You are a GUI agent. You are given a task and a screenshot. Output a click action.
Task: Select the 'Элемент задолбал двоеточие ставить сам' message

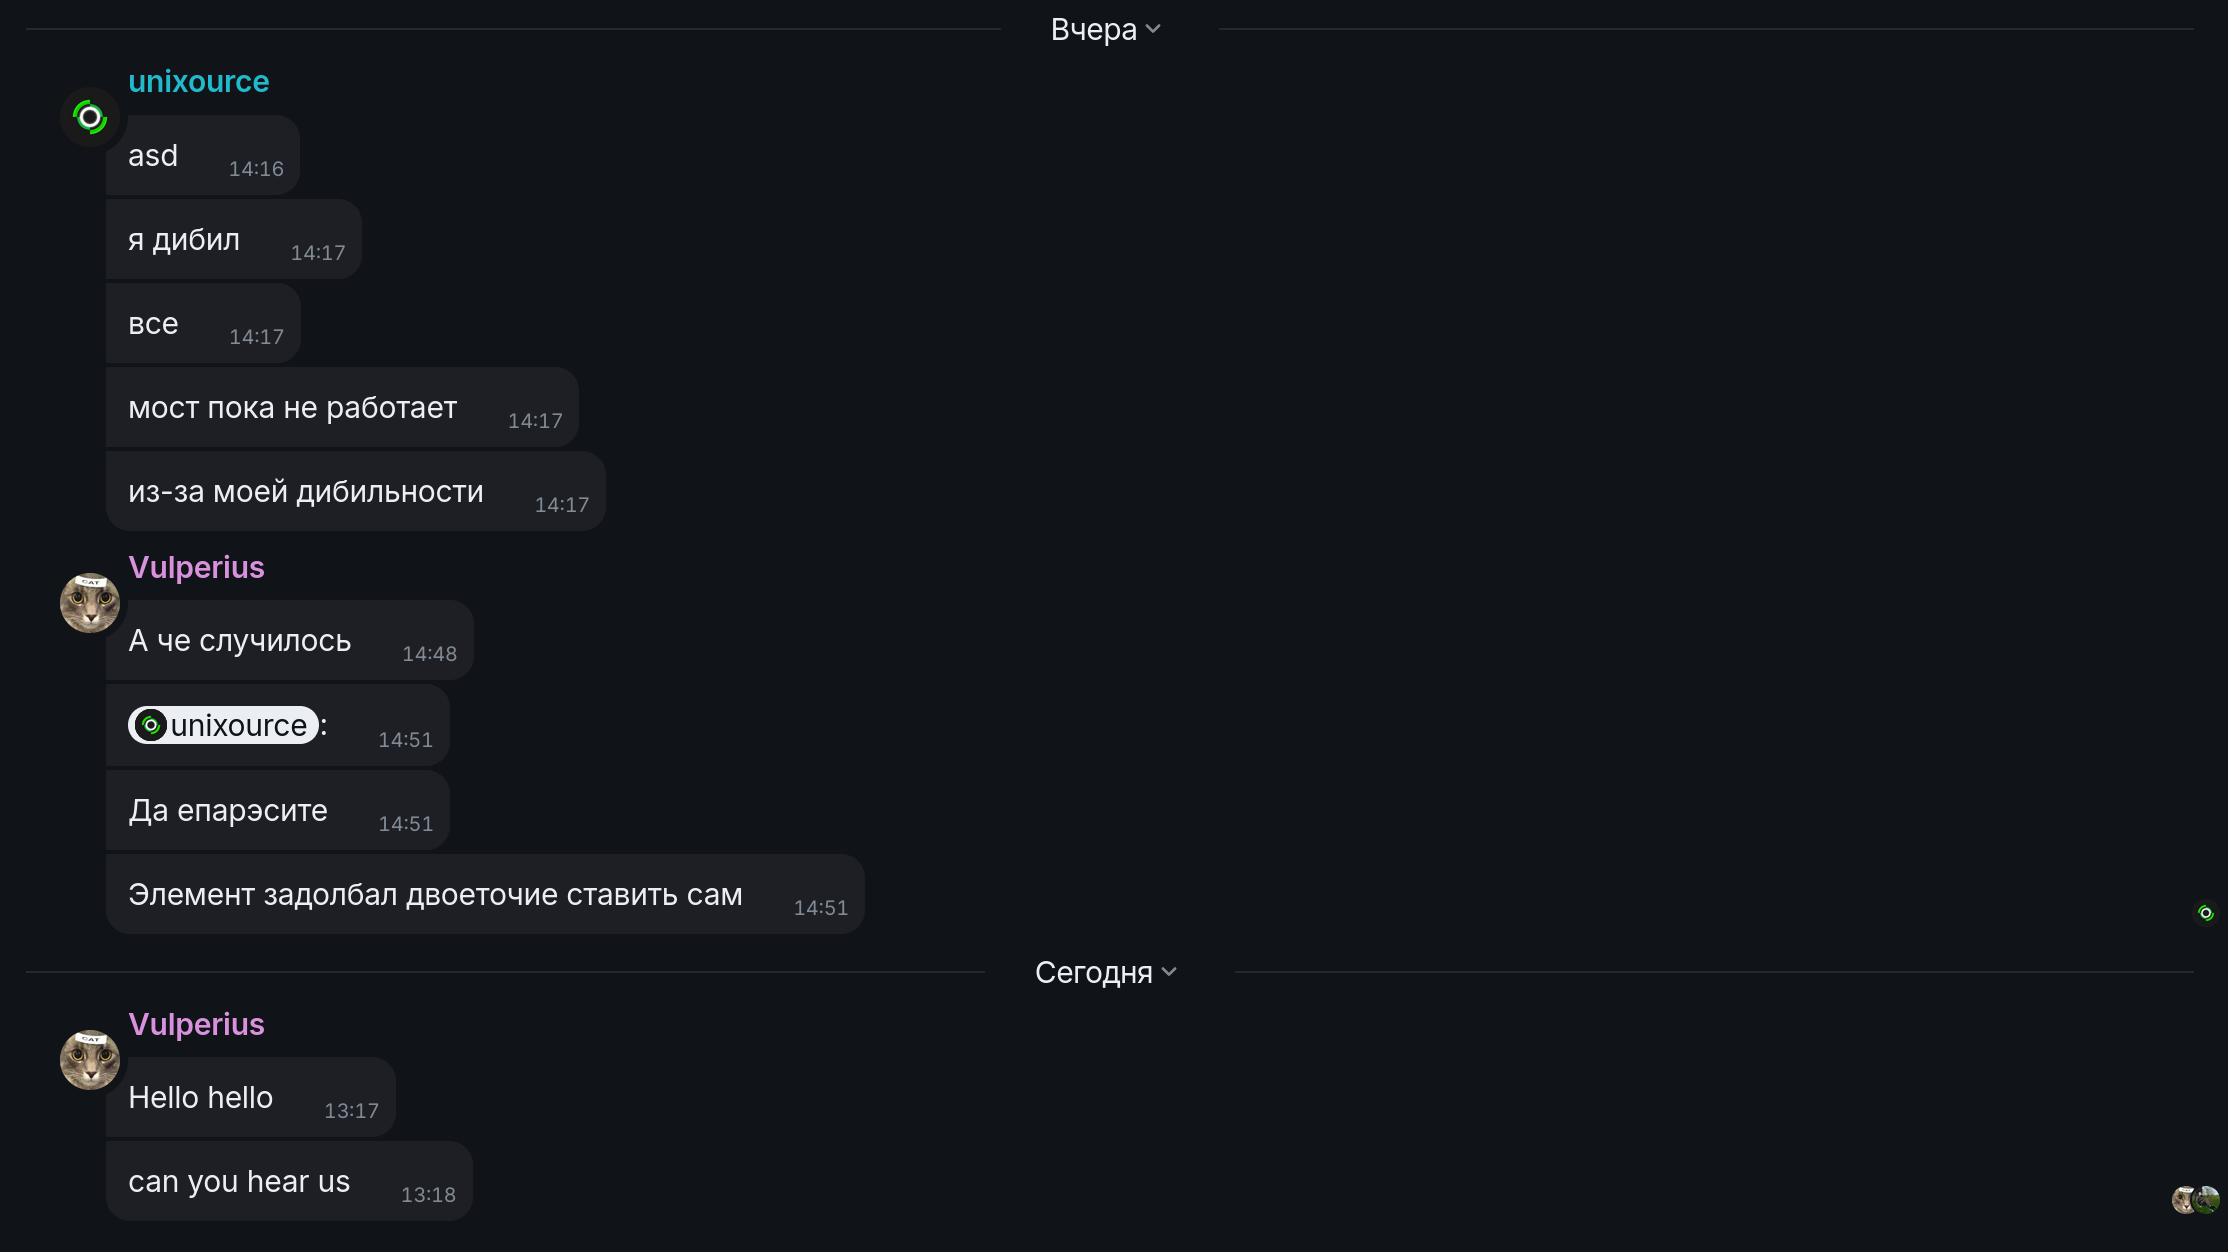tap(485, 894)
